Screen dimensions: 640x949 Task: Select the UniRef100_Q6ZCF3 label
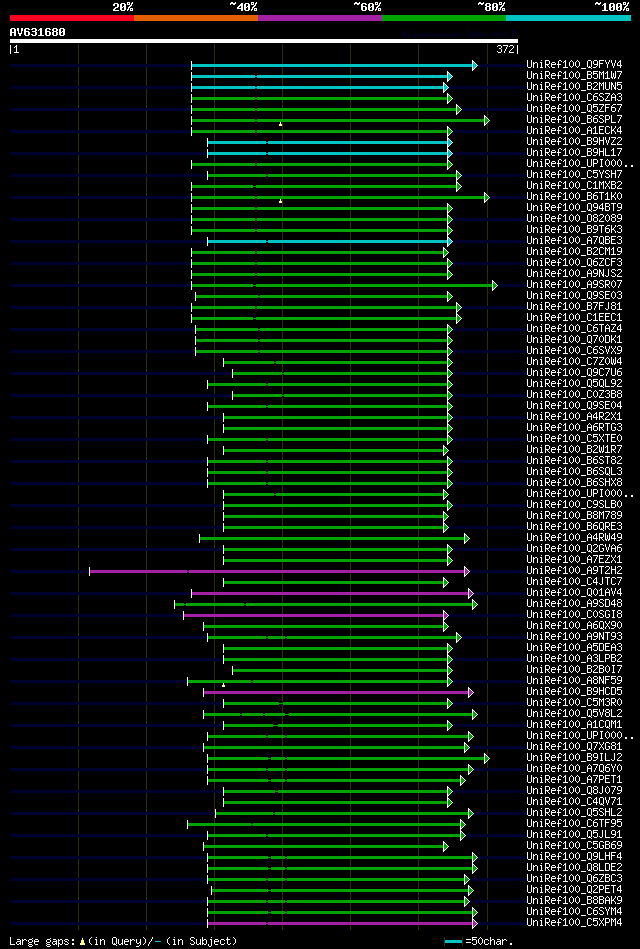pyautogui.click(x=574, y=262)
